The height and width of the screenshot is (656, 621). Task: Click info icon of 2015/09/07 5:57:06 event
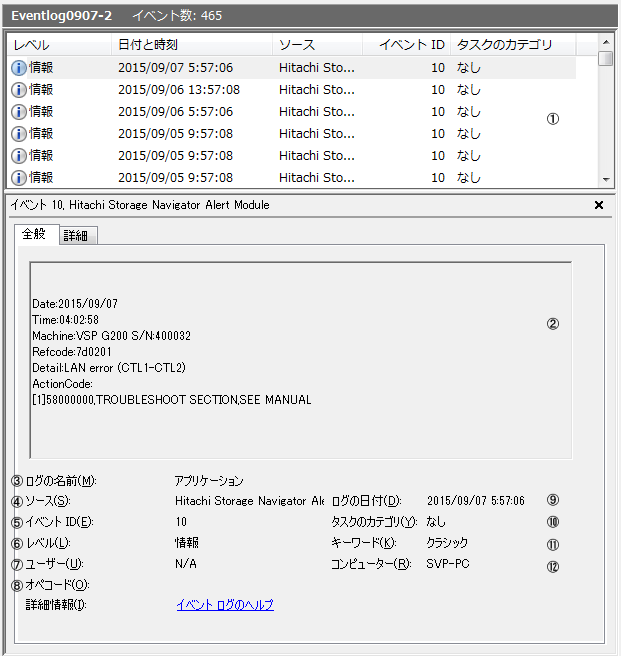coord(19,68)
